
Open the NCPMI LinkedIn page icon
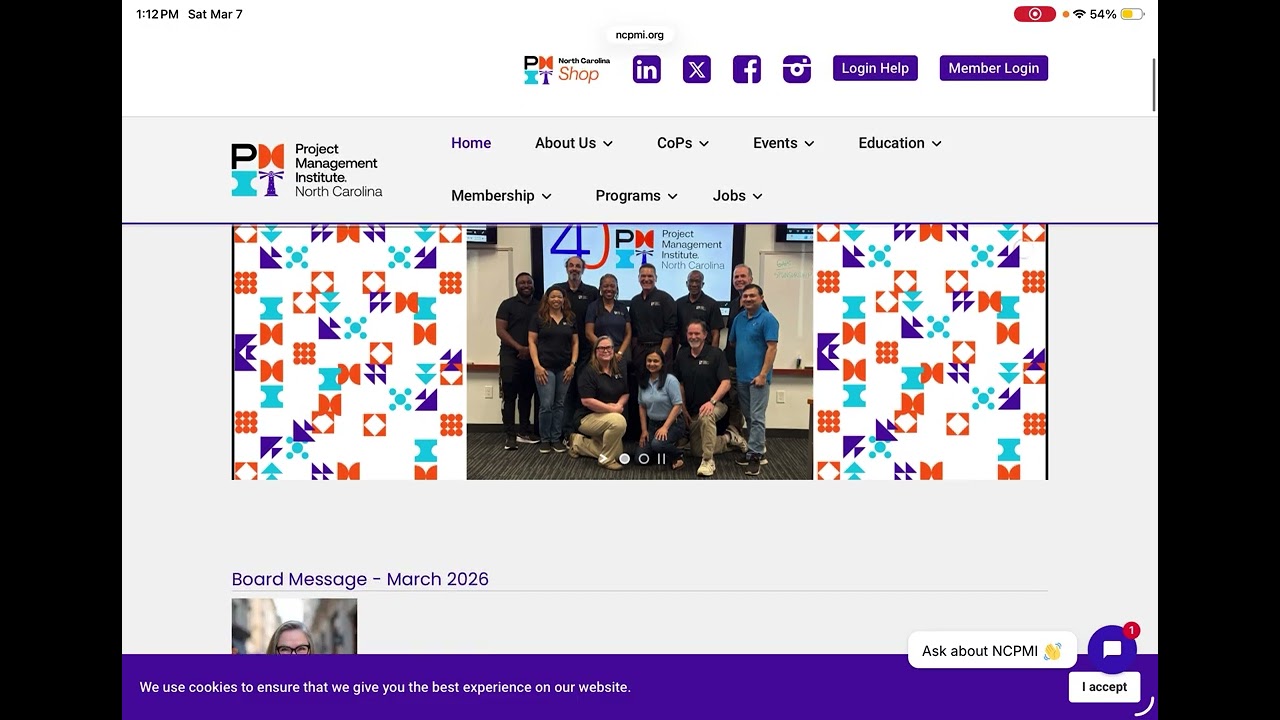[647, 69]
